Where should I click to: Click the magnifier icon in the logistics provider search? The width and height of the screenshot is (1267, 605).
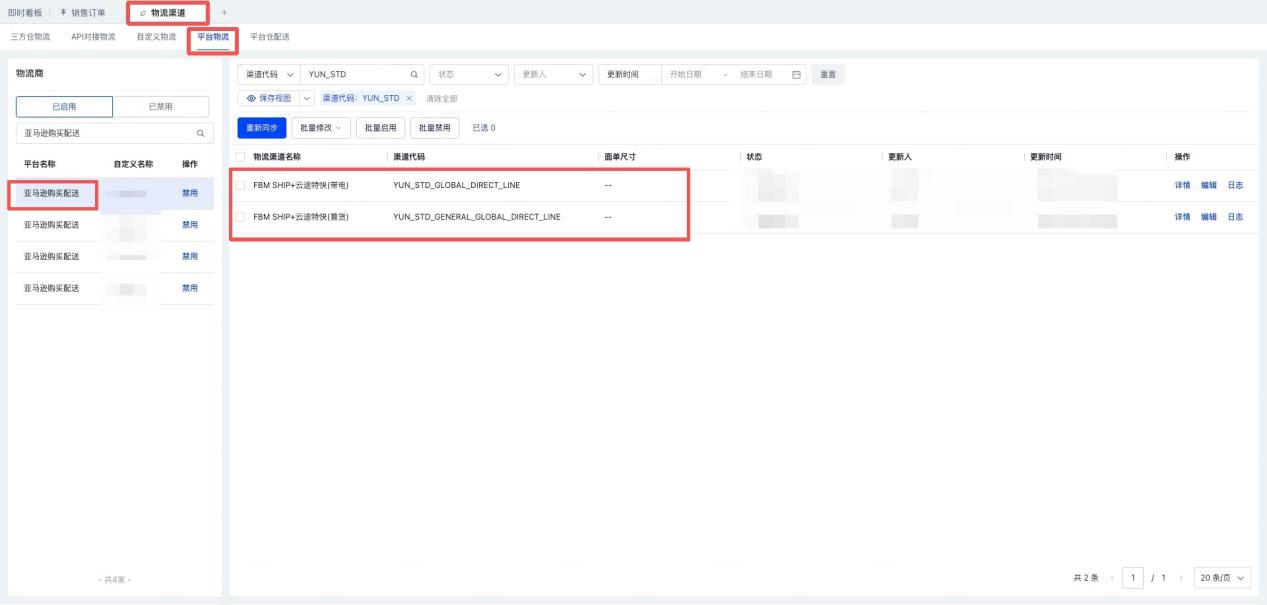point(200,133)
